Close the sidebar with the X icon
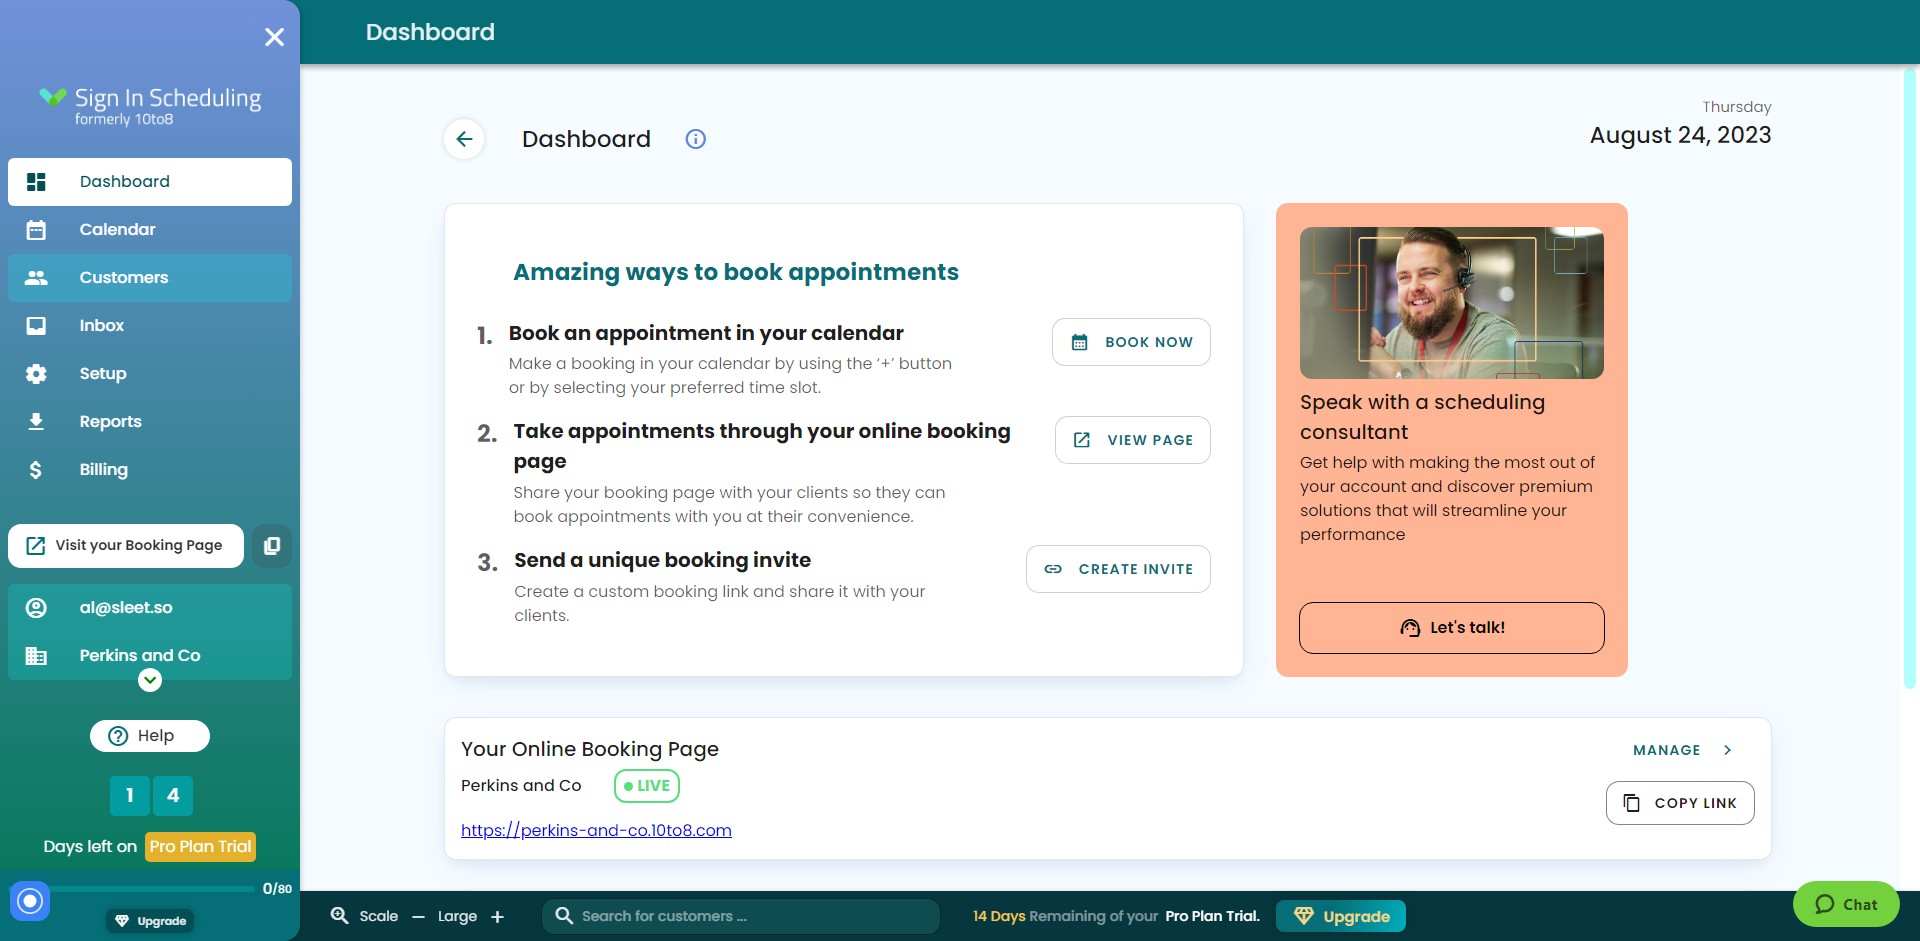 click(x=274, y=37)
